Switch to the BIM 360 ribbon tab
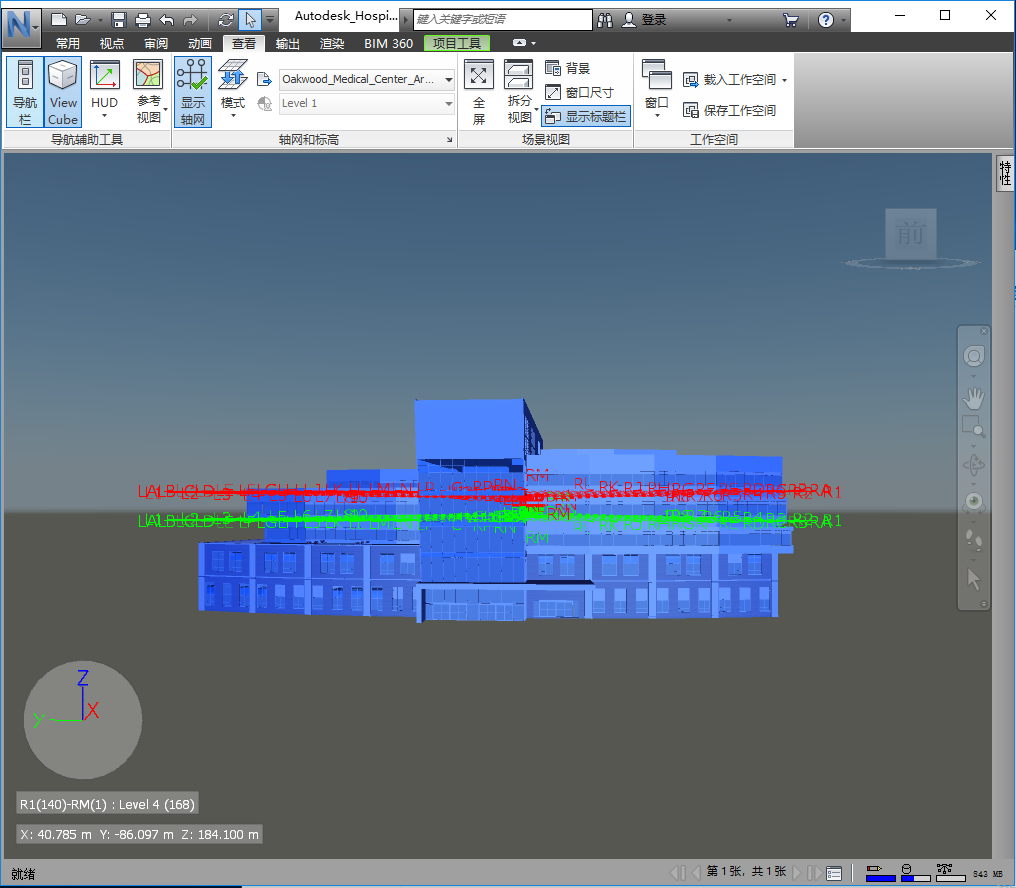The width and height of the screenshot is (1016, 888). click(388, 43)
